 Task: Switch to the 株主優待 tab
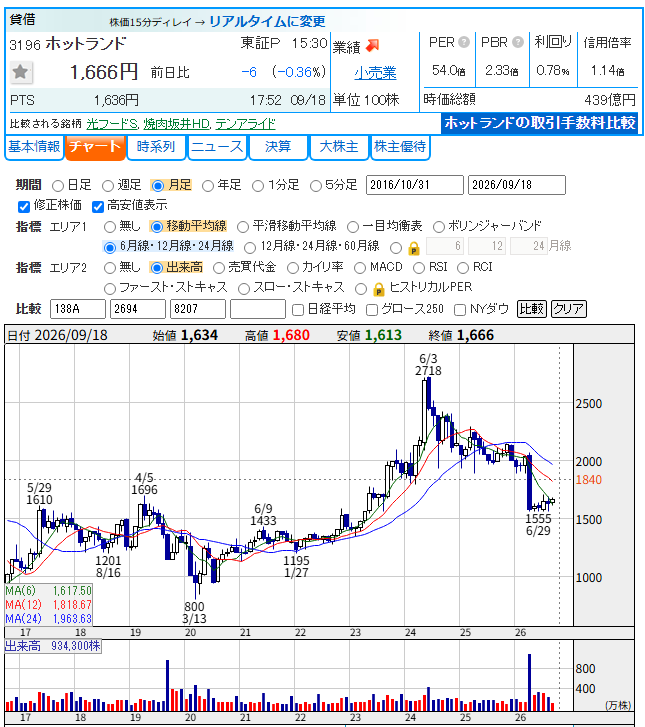click(400, 147)
